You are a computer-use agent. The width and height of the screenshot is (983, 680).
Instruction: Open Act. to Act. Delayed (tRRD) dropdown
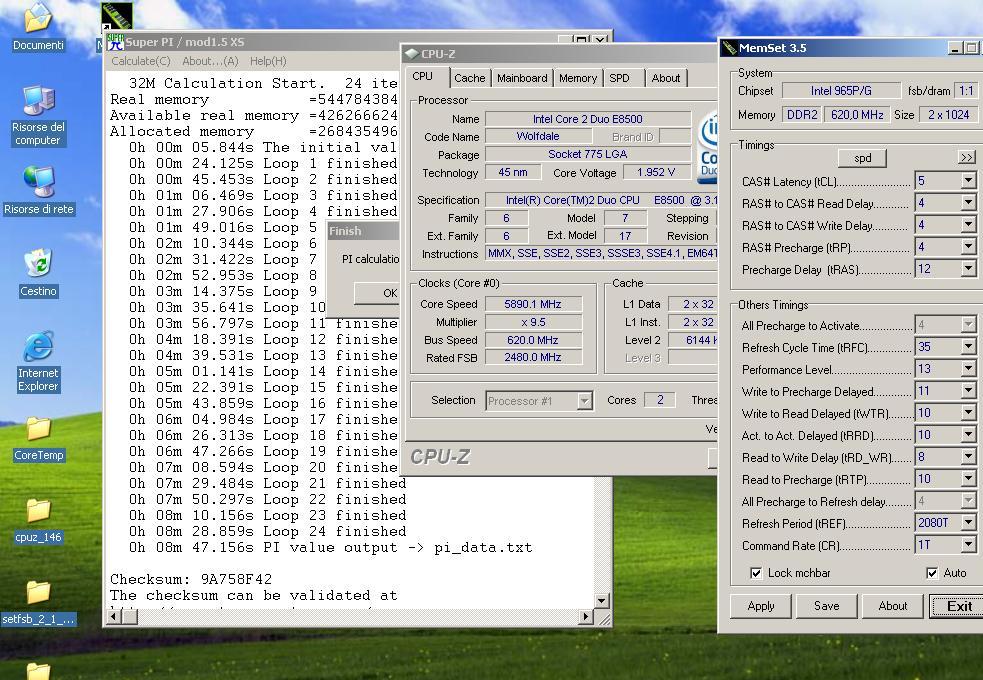[968, 434]
